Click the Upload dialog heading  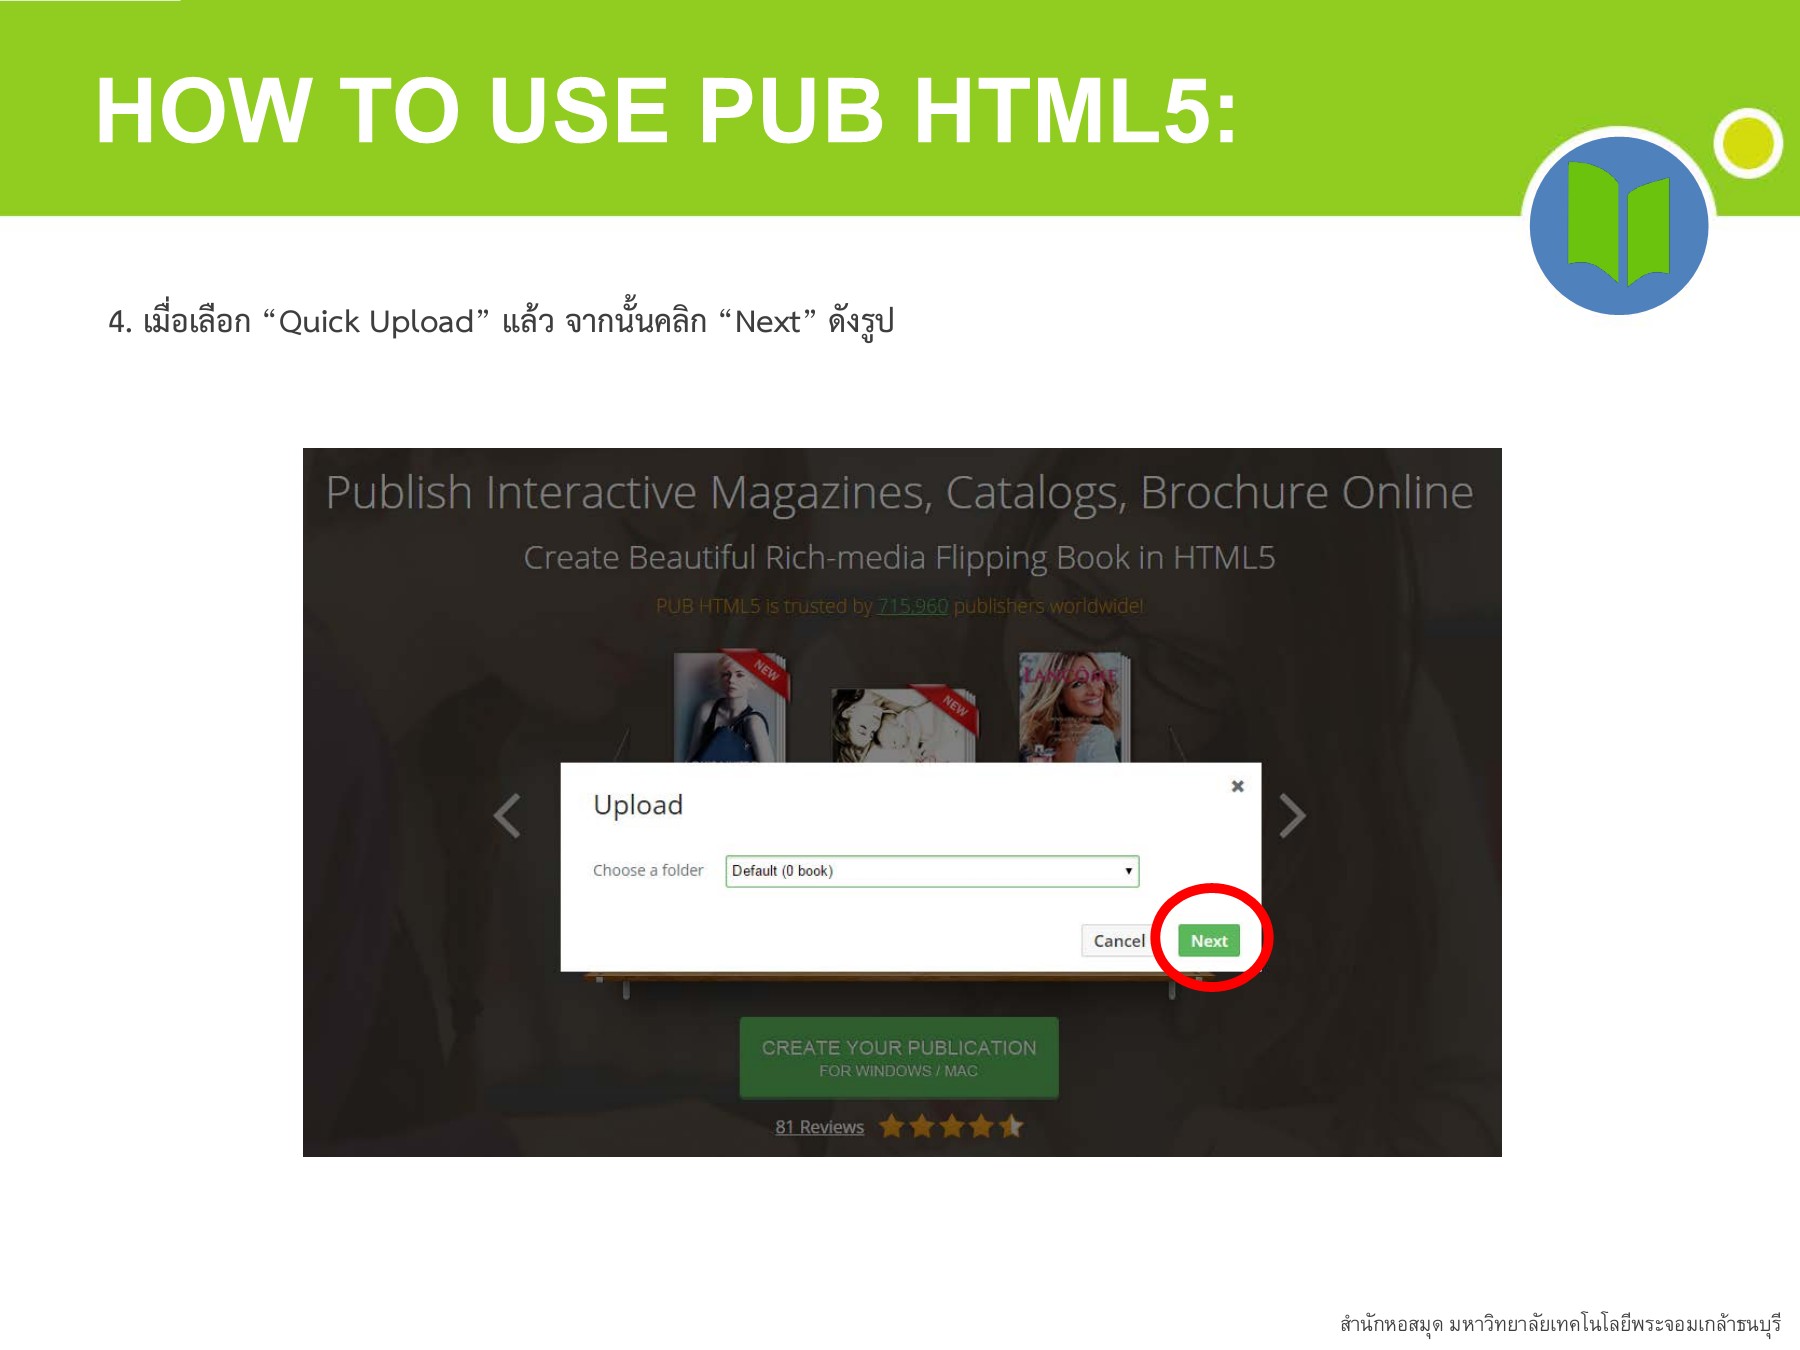[639, 805]
